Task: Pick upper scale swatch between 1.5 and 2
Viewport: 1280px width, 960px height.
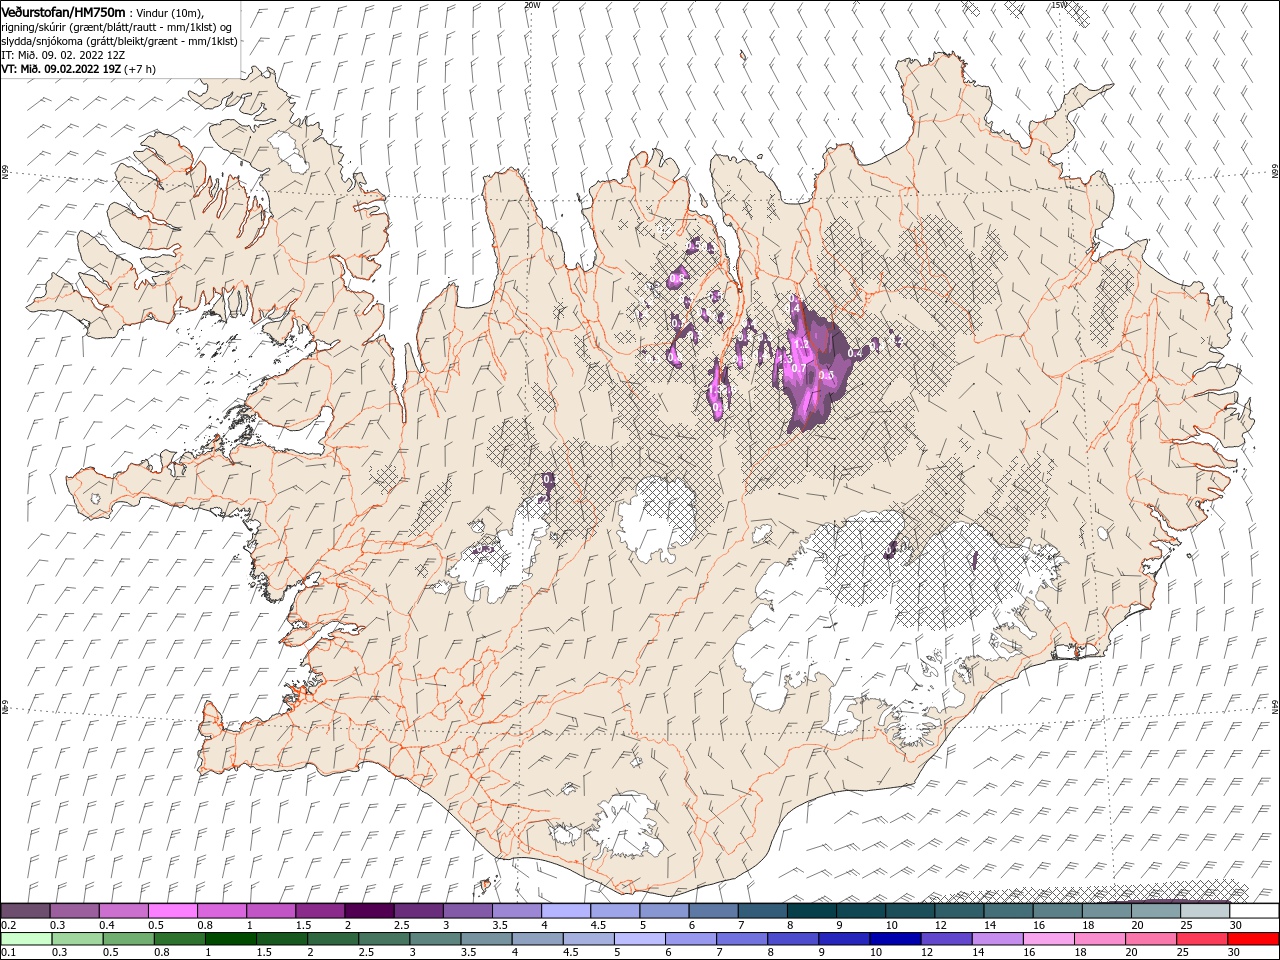Action: 320,911
